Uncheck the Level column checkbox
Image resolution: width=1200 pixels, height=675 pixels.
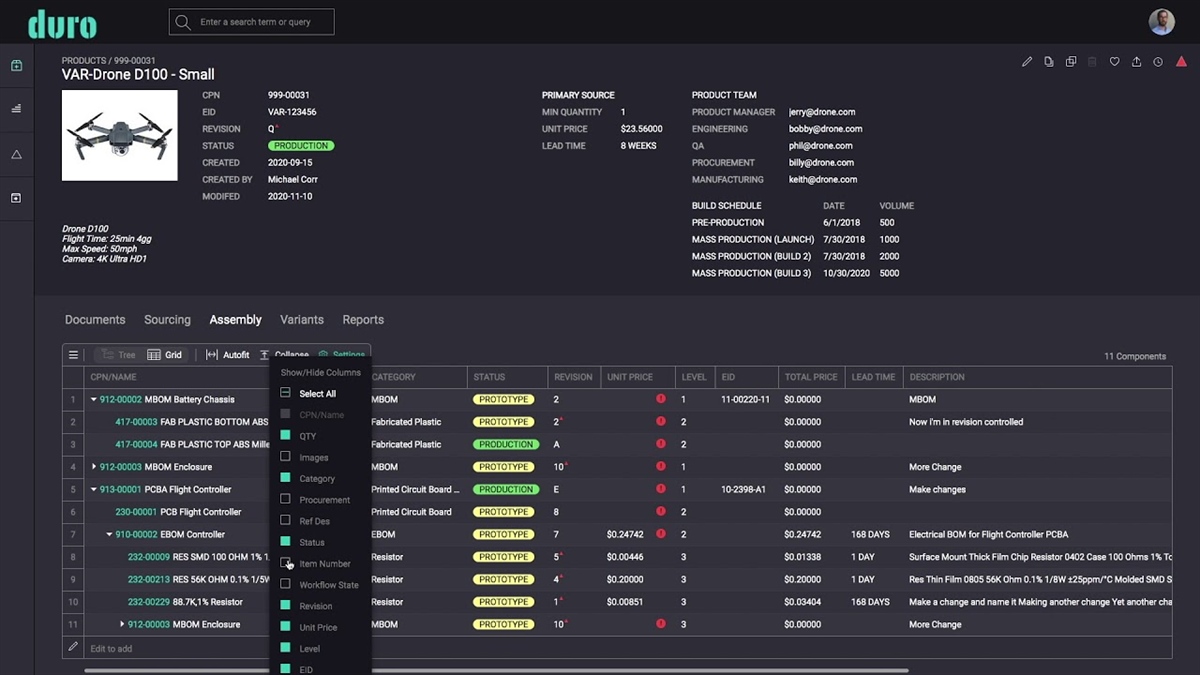coord(285,648)
